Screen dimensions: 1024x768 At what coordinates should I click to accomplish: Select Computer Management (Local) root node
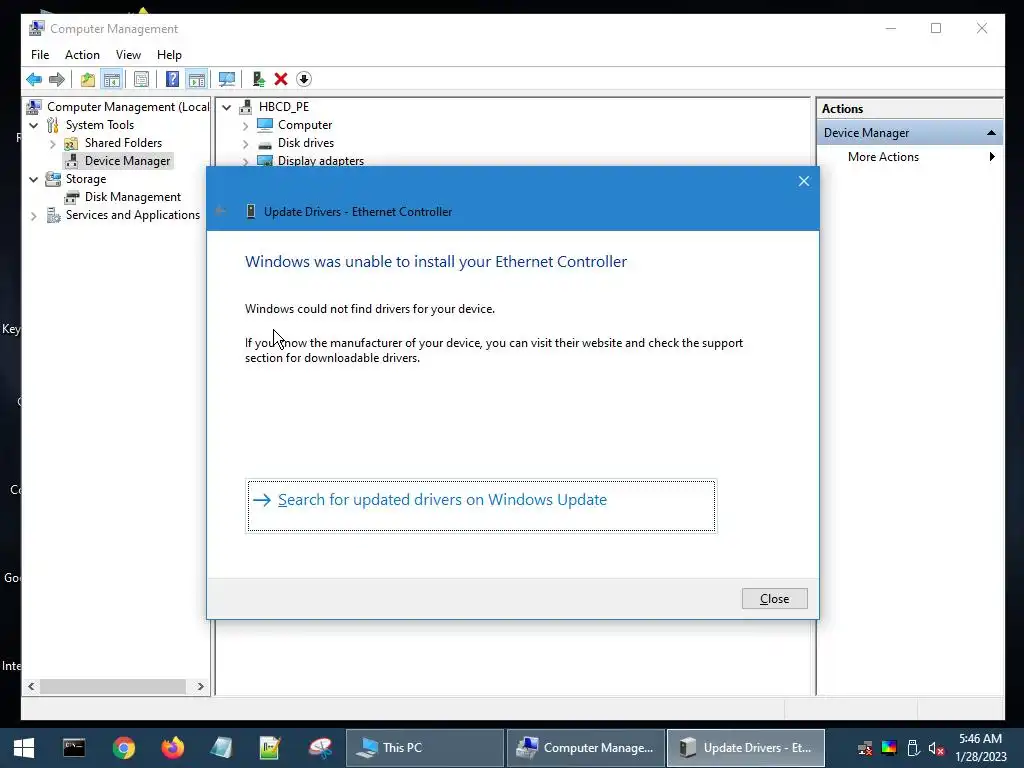[x=128, y=107]
